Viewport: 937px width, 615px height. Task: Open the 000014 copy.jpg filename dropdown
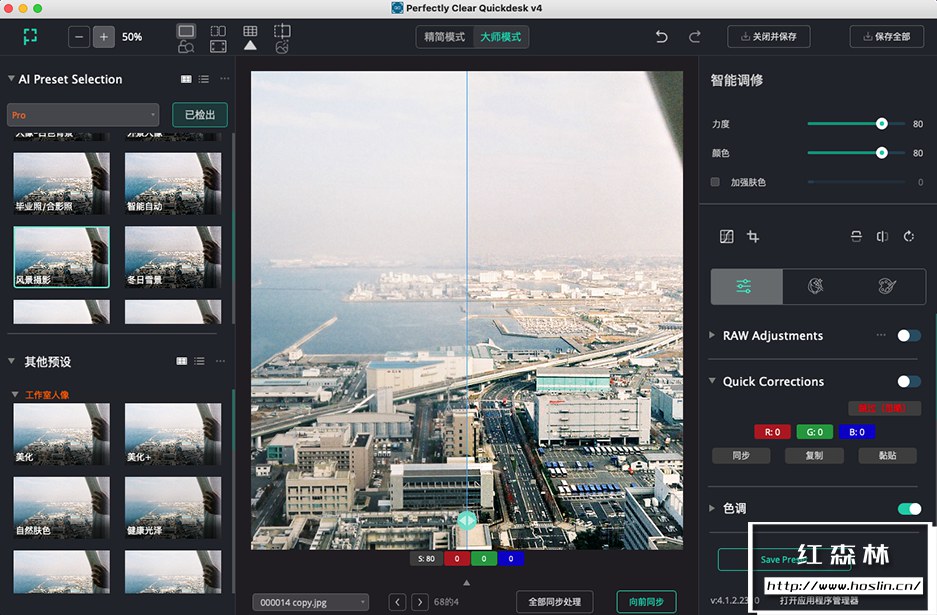tap(310, 602)
